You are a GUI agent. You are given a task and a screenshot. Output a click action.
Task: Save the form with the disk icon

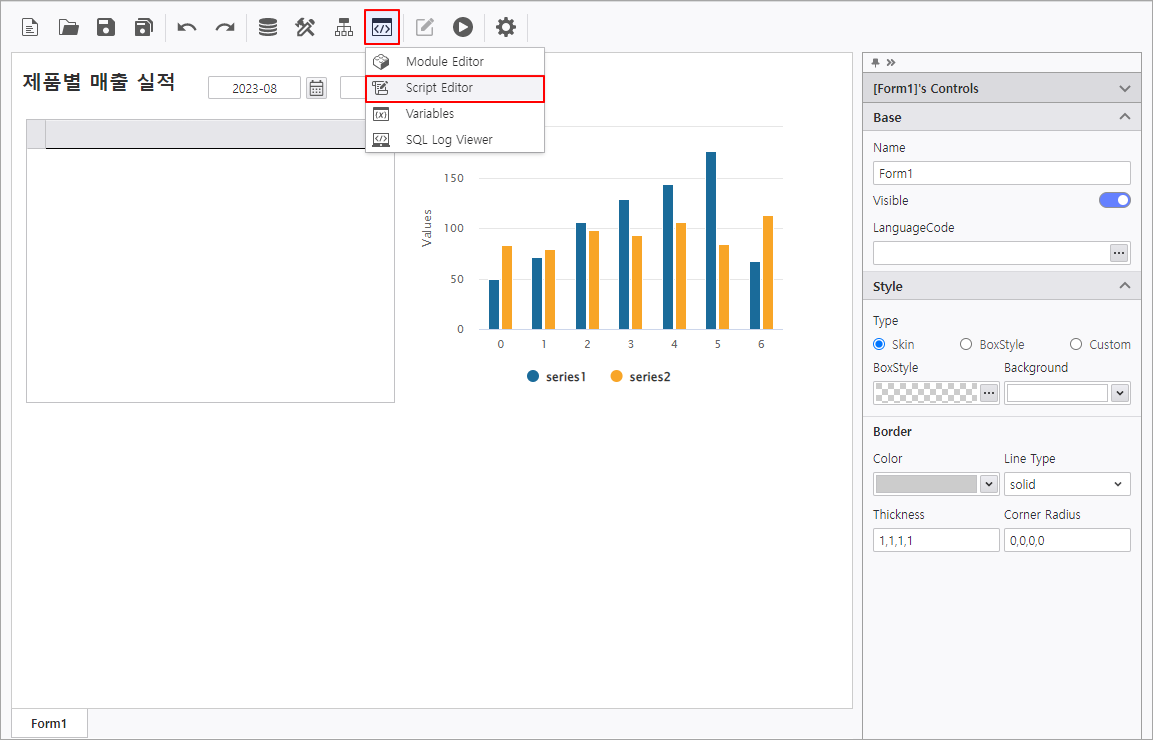[106, 28]
